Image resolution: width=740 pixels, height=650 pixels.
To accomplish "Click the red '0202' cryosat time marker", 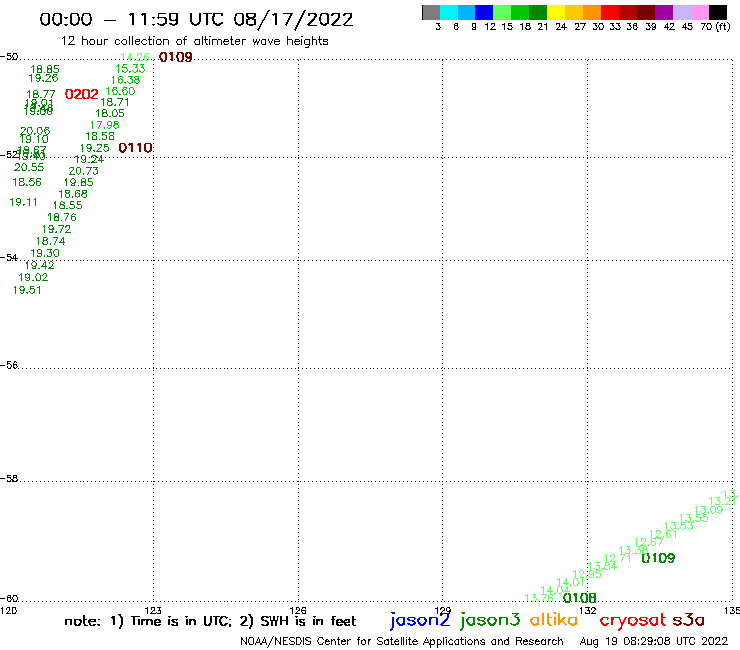I will (x=82, y=94).
